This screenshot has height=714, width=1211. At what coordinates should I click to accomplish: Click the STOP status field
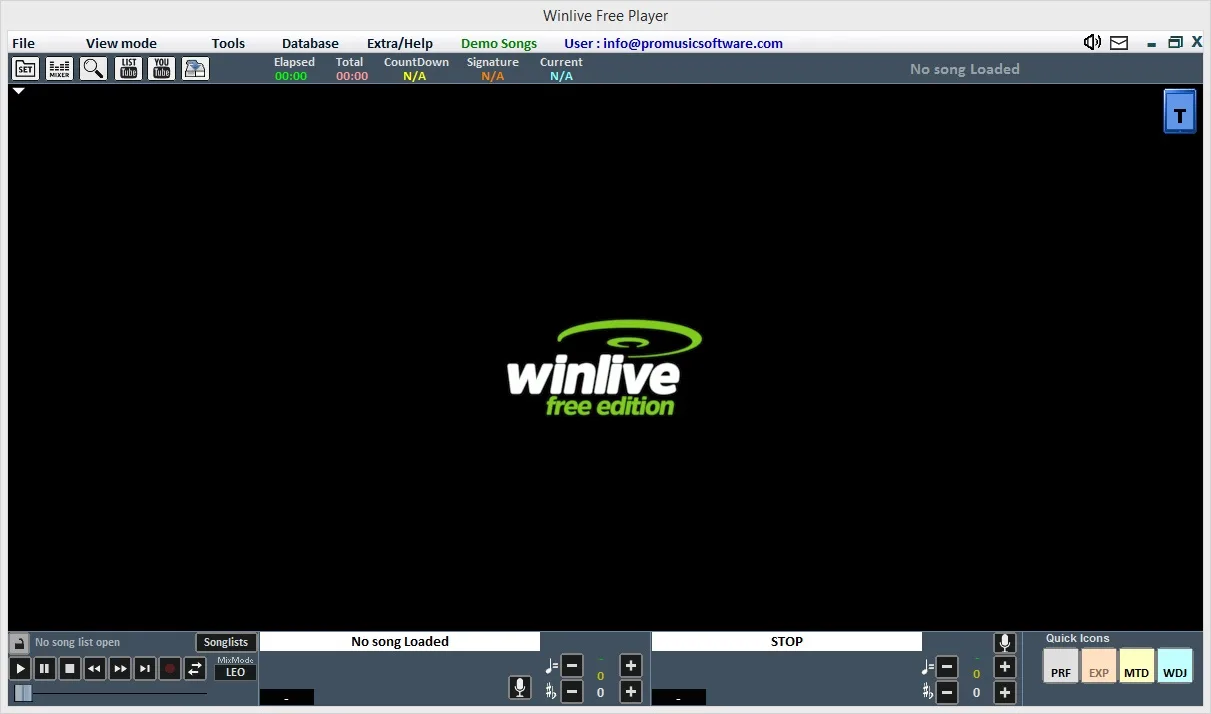click(x=787, y=642)
